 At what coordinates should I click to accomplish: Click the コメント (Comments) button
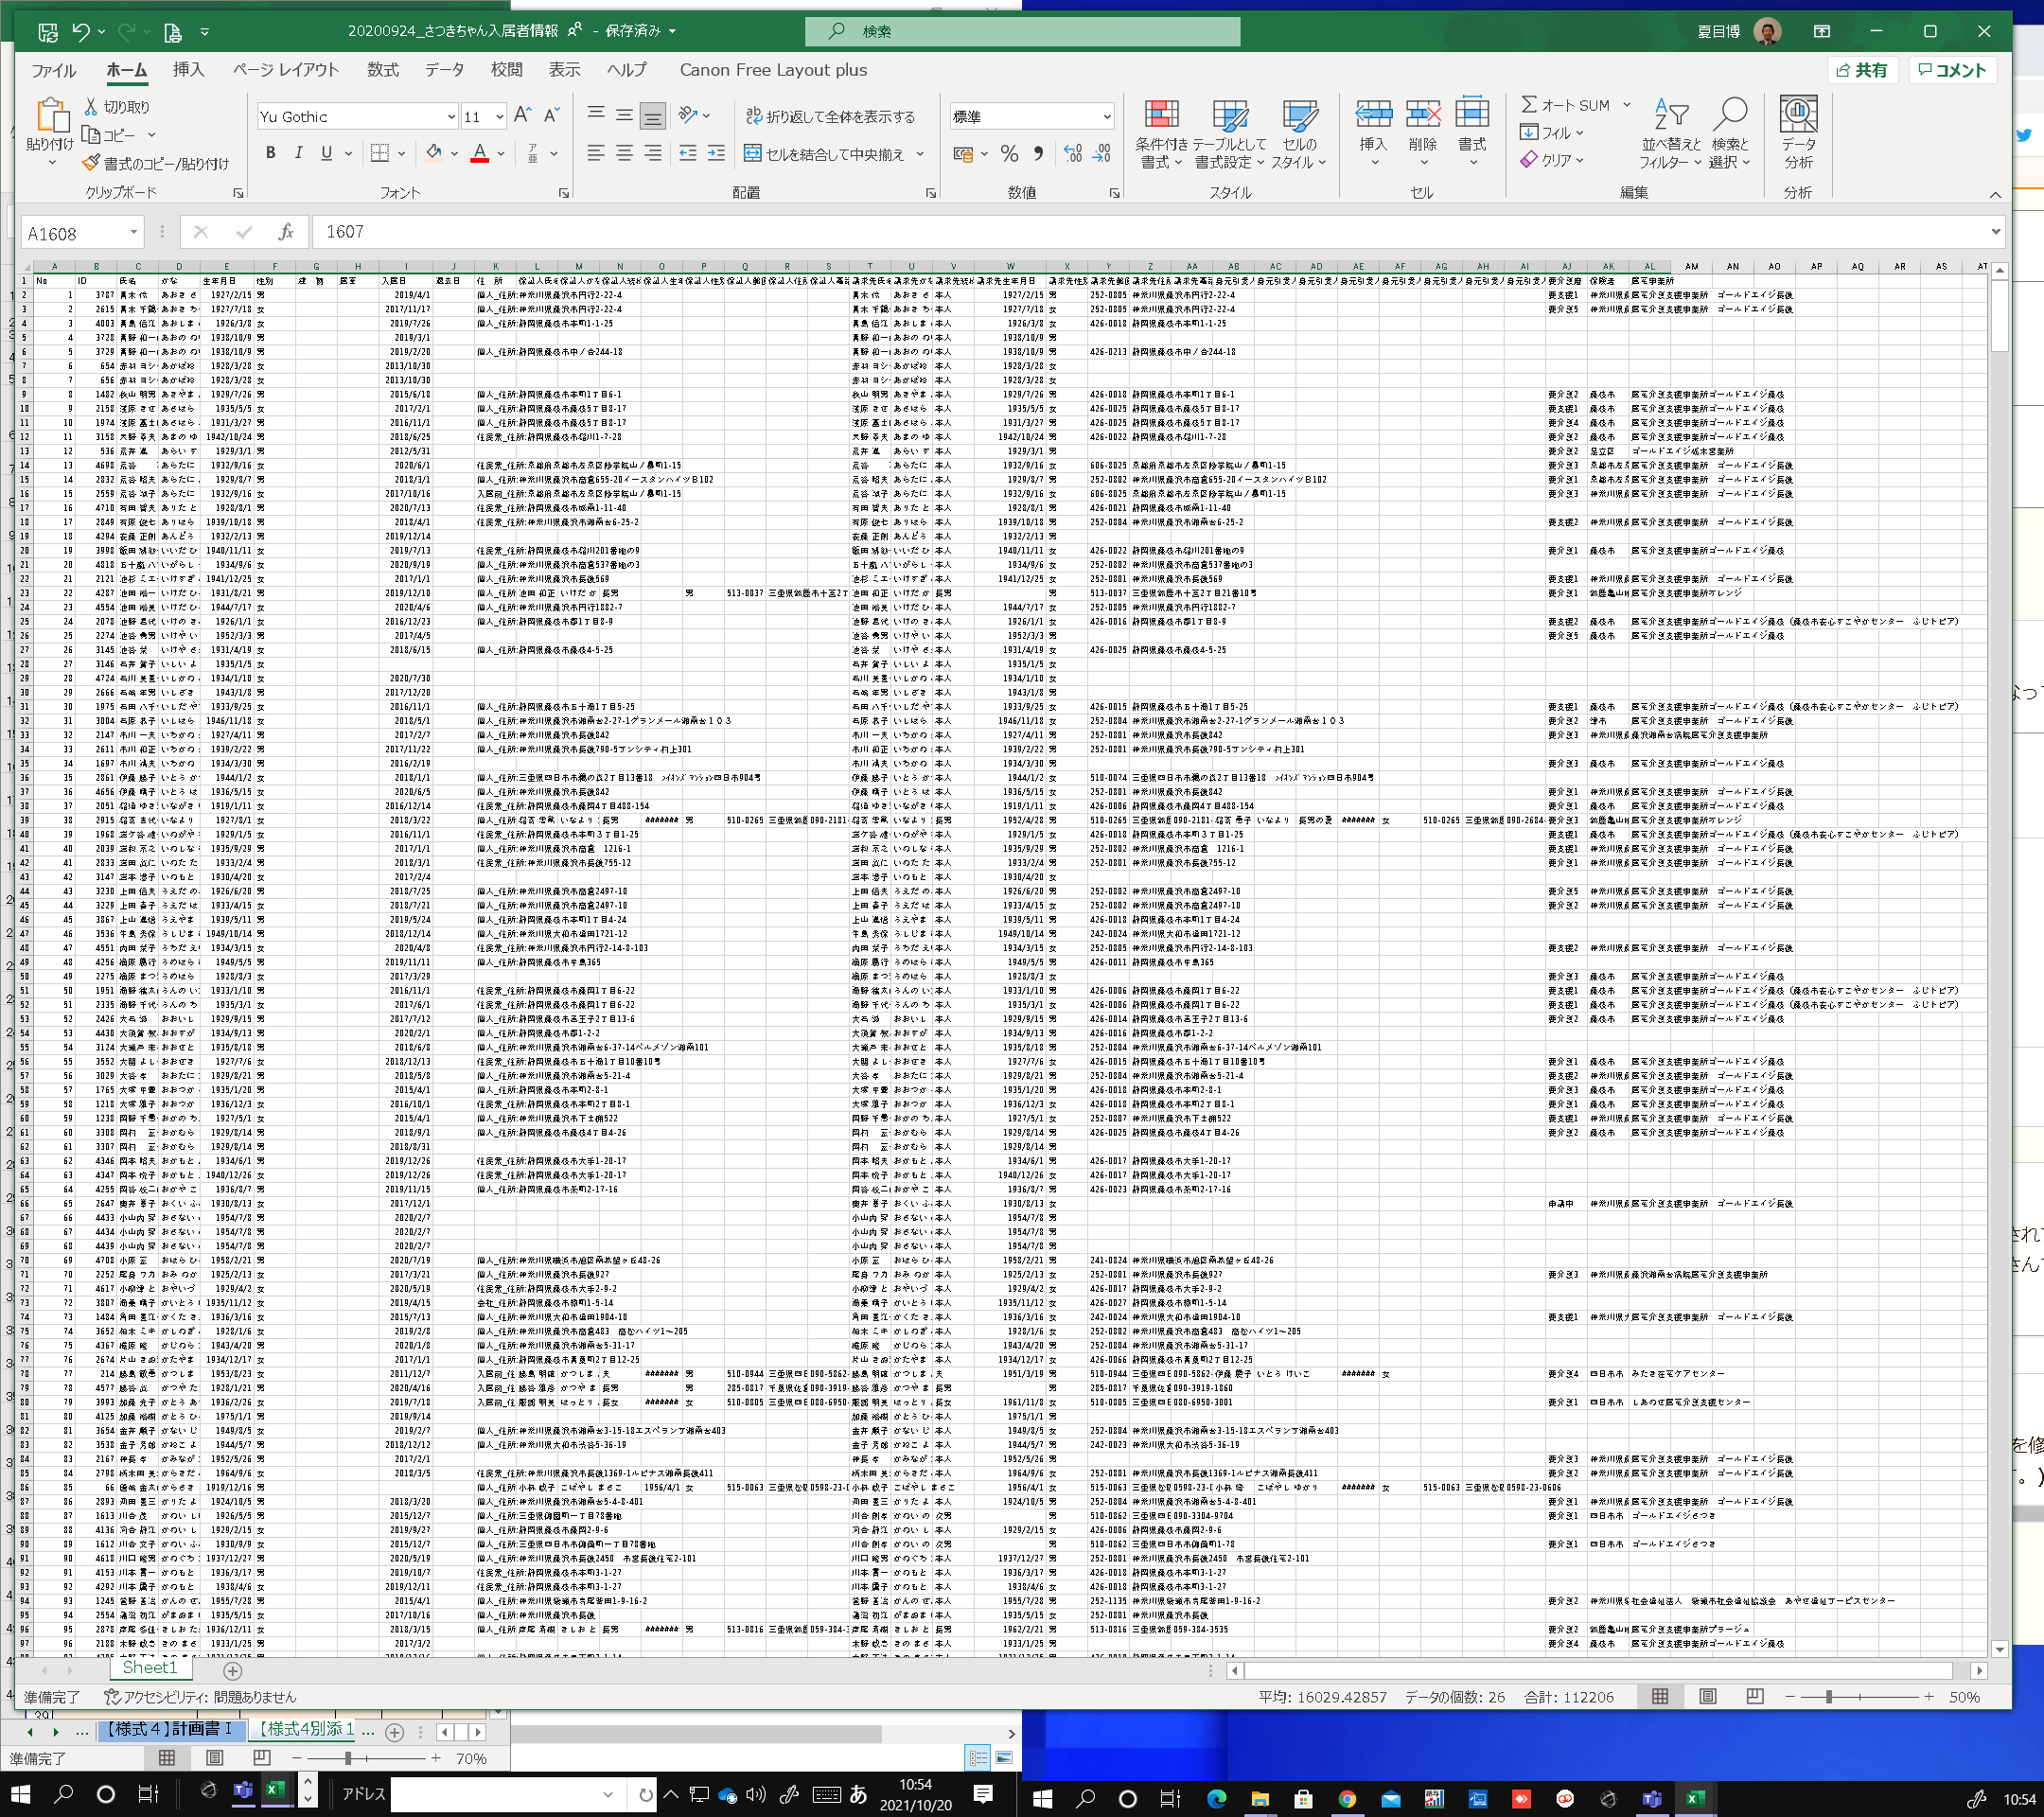(1951, 70)
